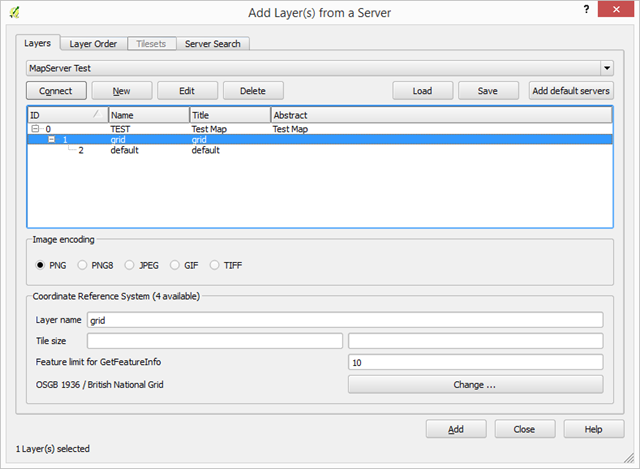Click the first Tile size input field

215,341
